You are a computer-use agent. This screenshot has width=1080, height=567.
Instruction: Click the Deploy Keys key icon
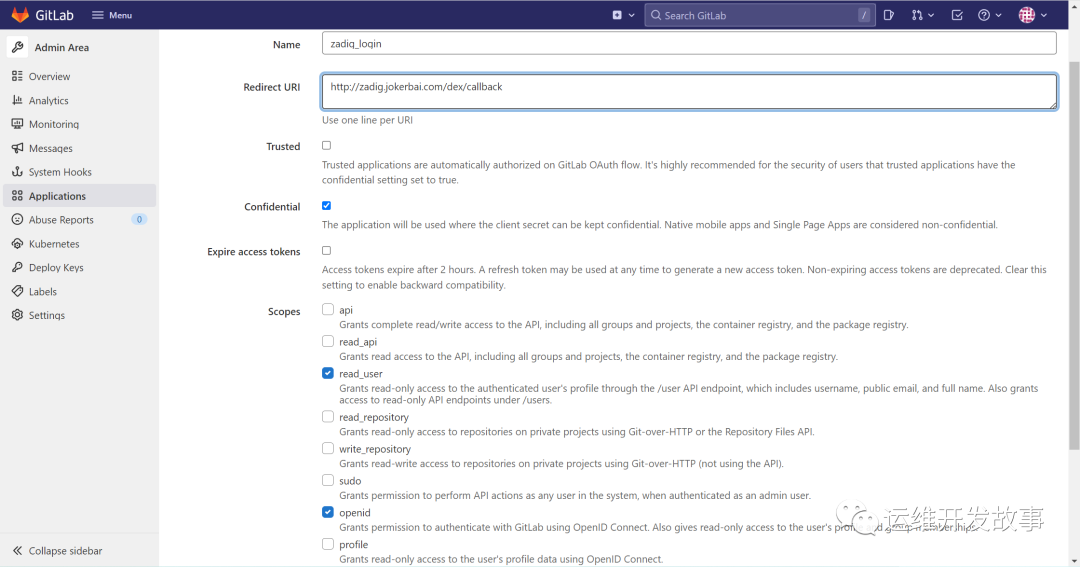click(x=17, y=267)
